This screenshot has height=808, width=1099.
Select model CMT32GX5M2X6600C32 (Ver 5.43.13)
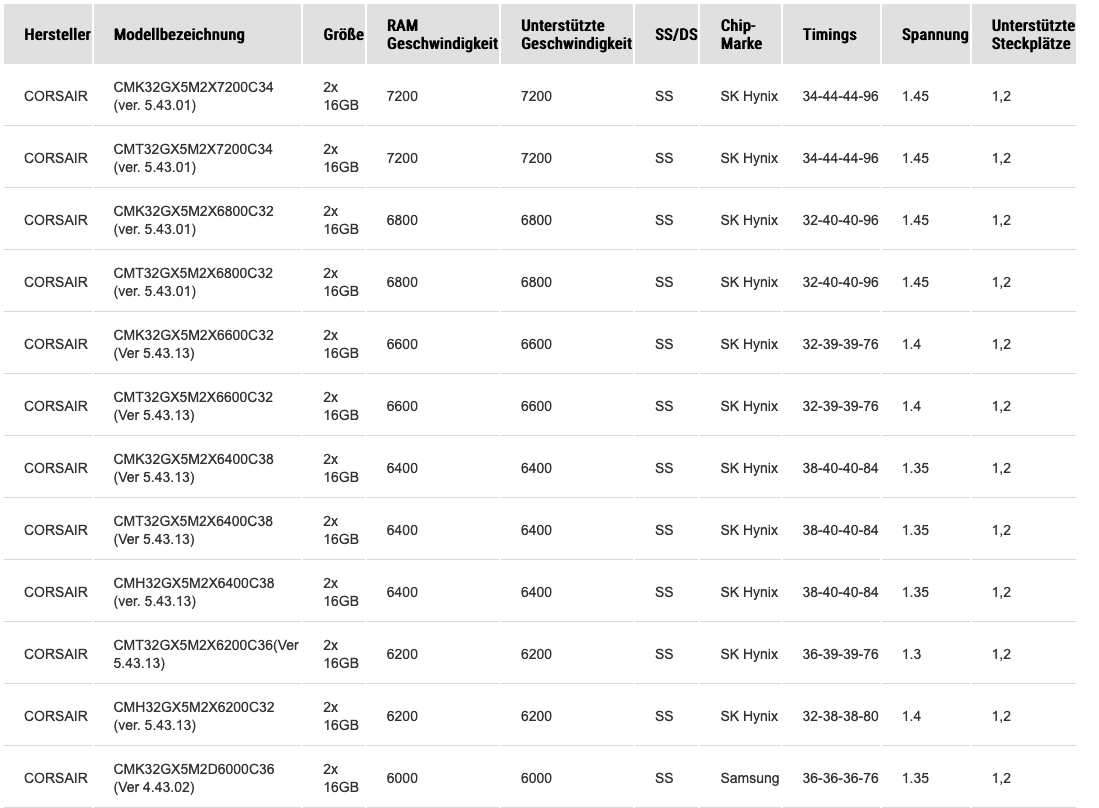pos(193,406)
